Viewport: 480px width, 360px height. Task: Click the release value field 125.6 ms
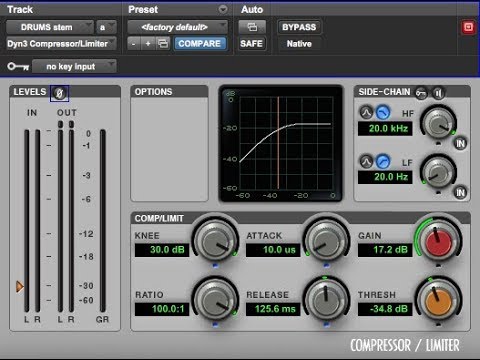(x=273, y=309)
